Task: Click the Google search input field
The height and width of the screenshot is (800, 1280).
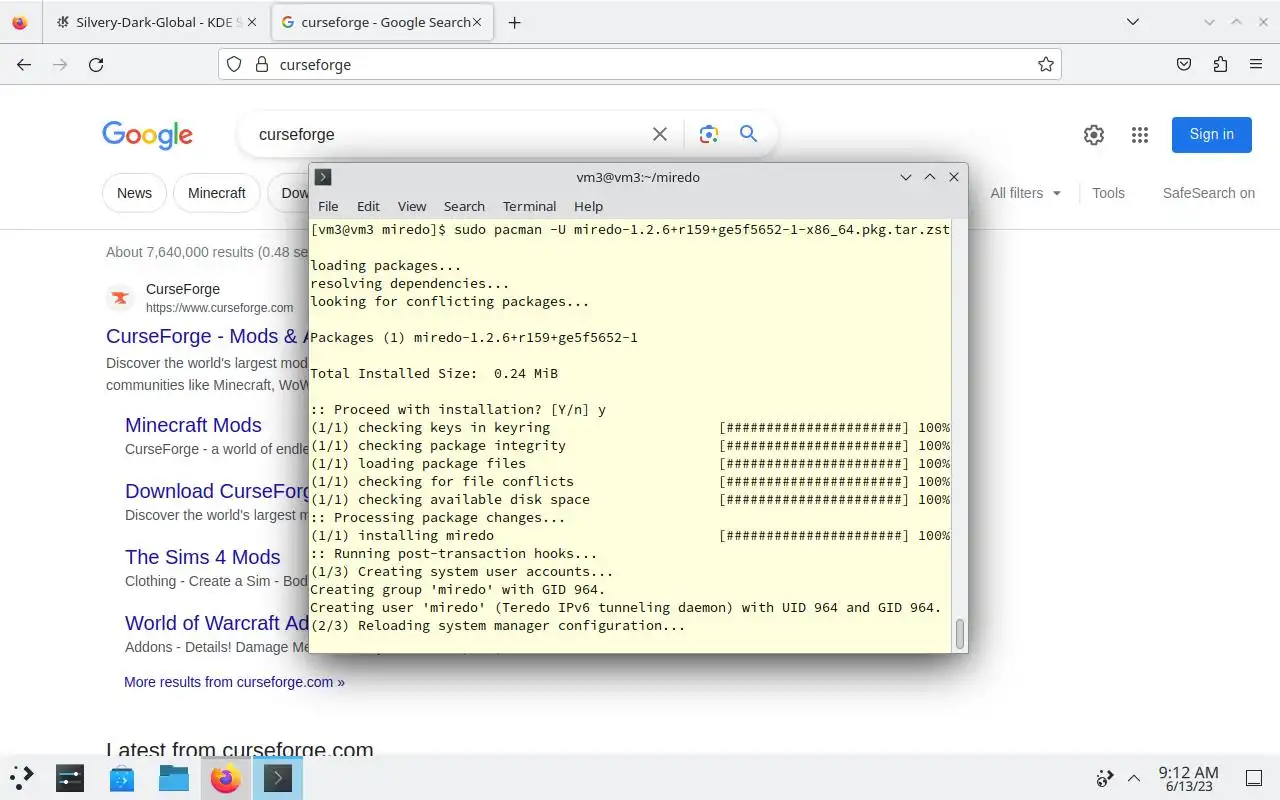Action: [450, 134]
